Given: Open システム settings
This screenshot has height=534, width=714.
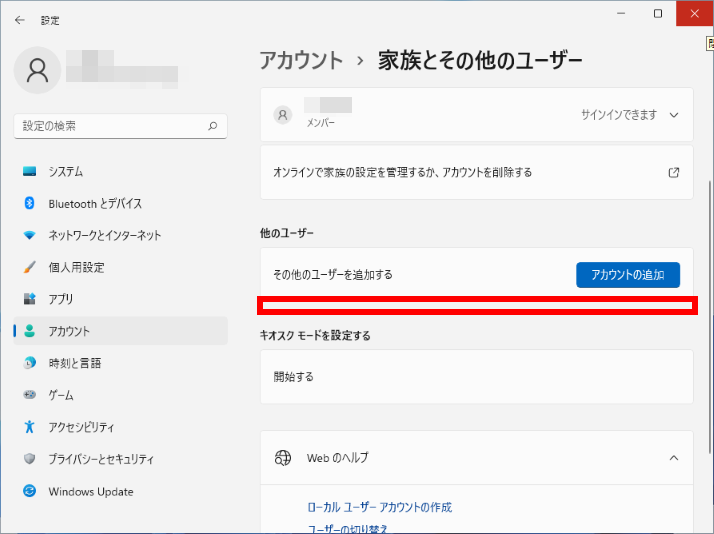Looking at the screenshot, I should click(x=121, y=171).
